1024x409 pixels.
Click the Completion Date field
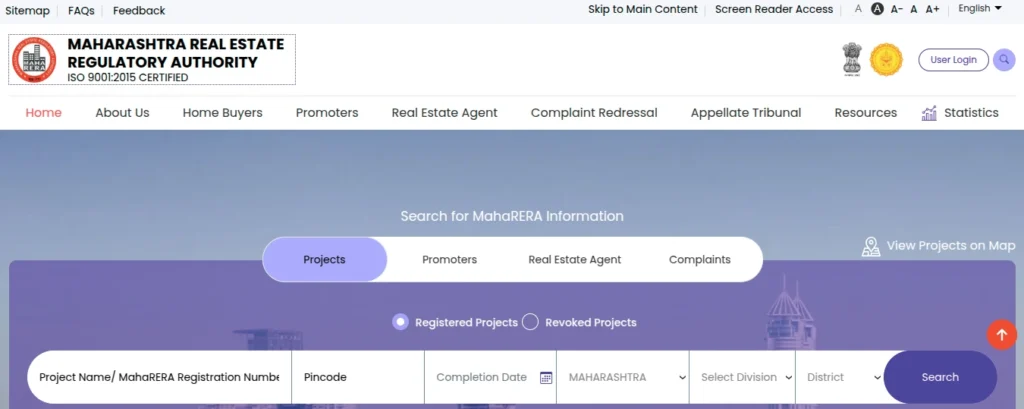tap(490, 377)
